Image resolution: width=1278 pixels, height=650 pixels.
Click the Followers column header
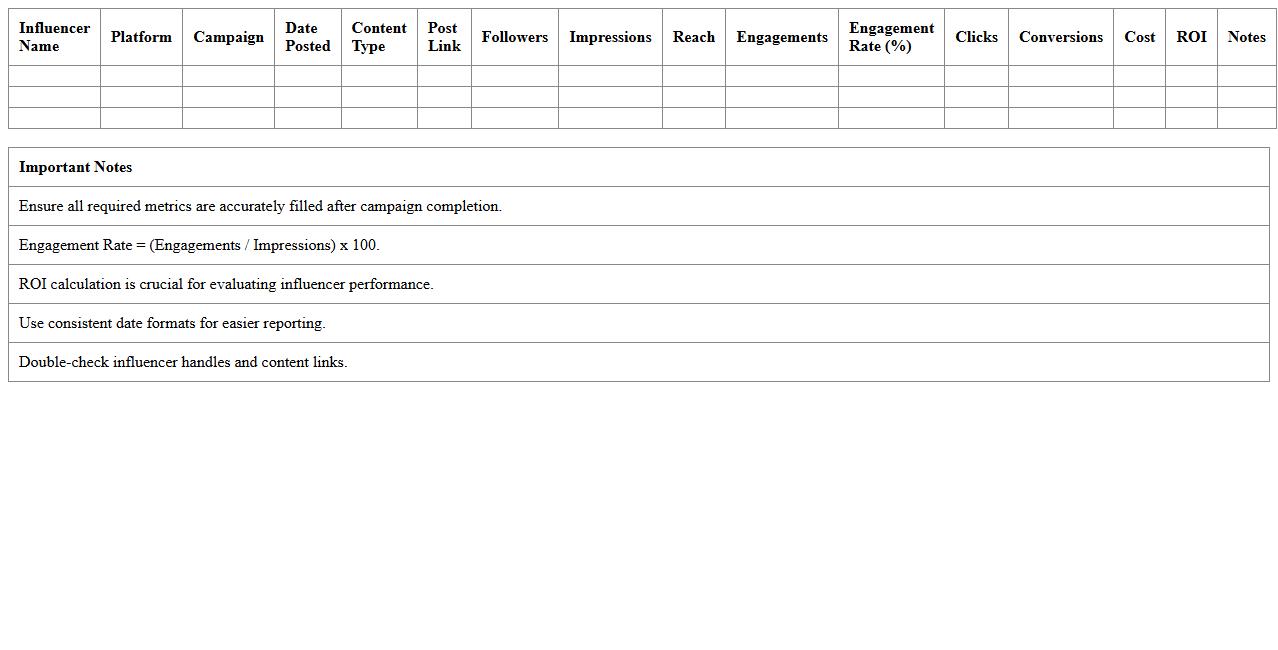coord(514,37)
